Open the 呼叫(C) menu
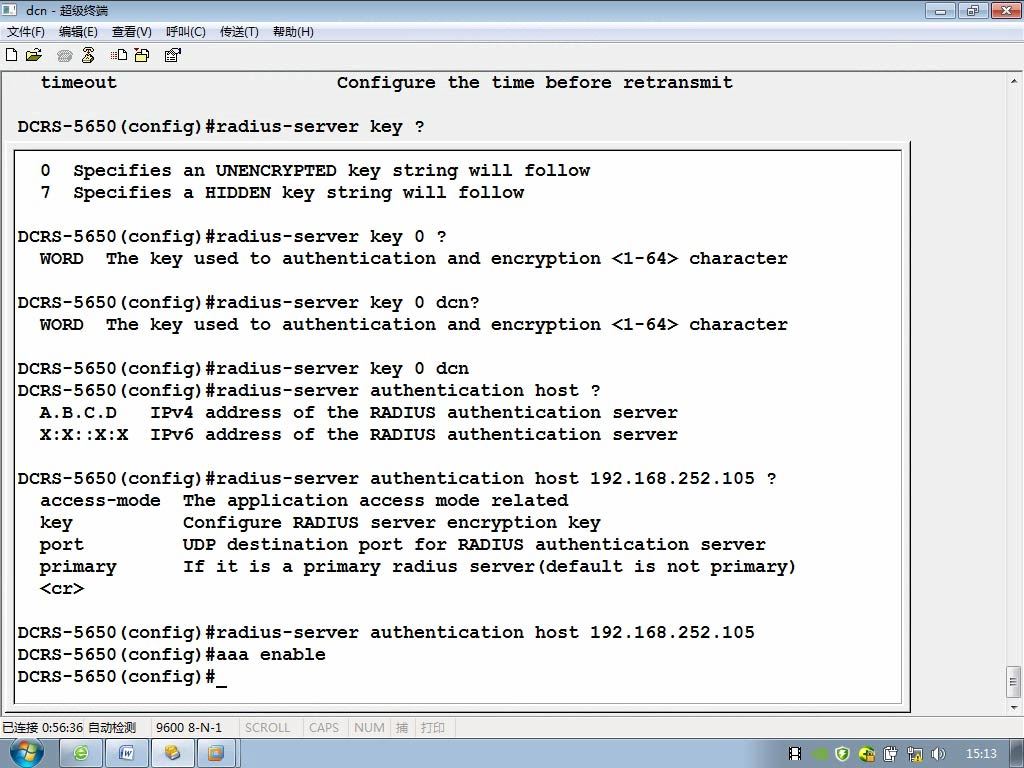This screenshot has width=1024, height=768. (x=185, y=31)
